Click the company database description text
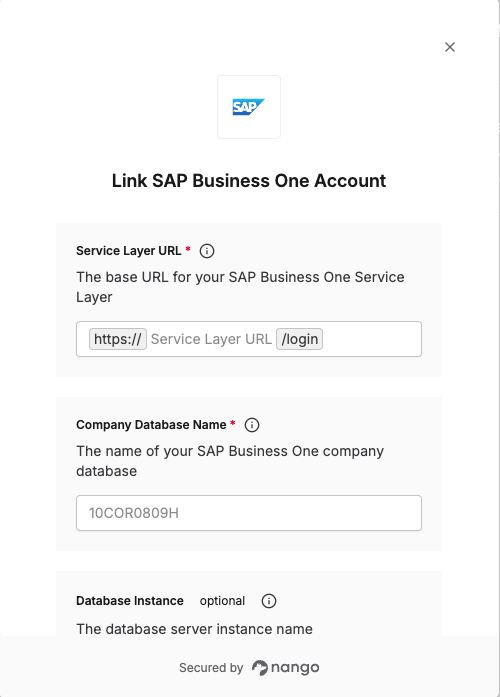The image size is (500, 697). point(230,461)
